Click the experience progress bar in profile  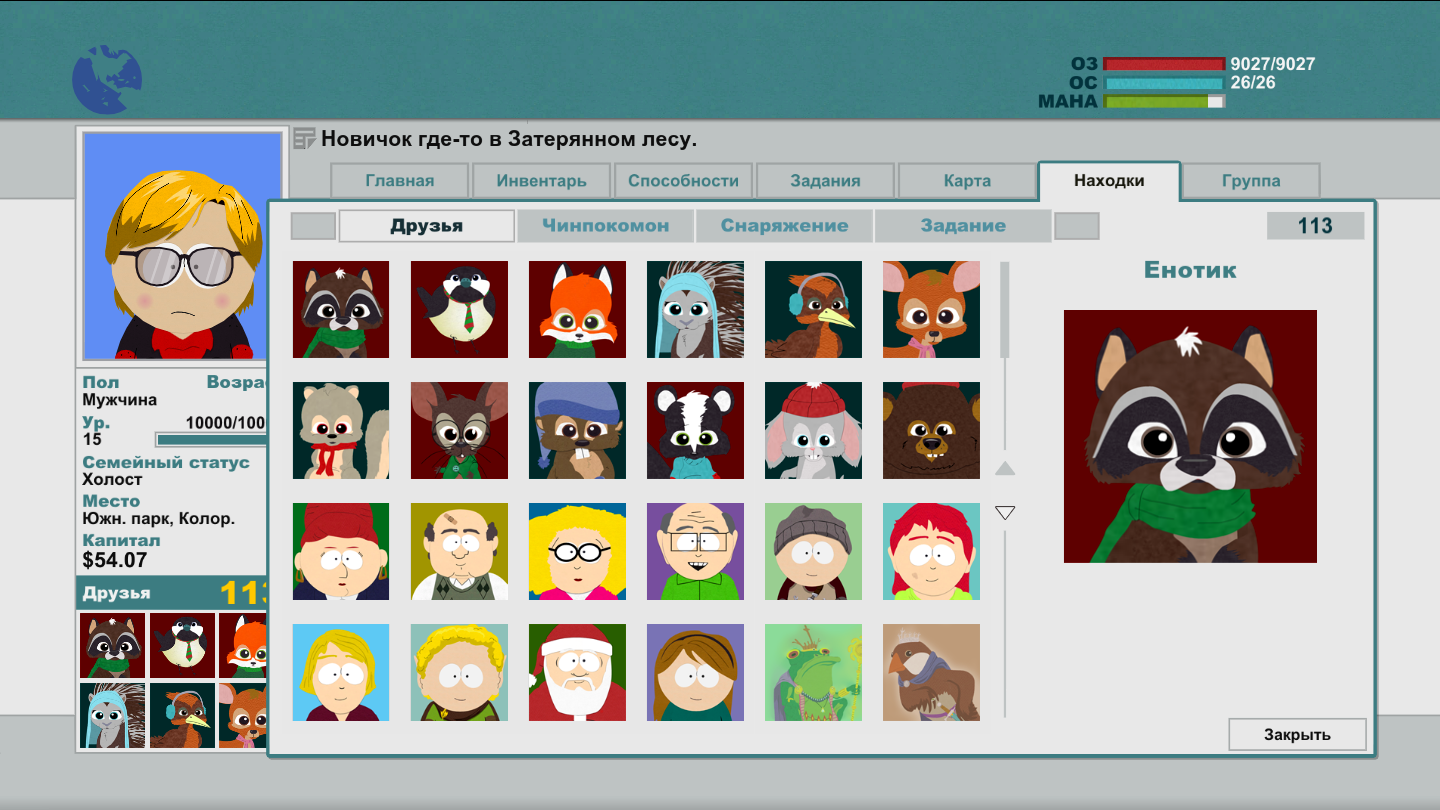coord(212,440)
